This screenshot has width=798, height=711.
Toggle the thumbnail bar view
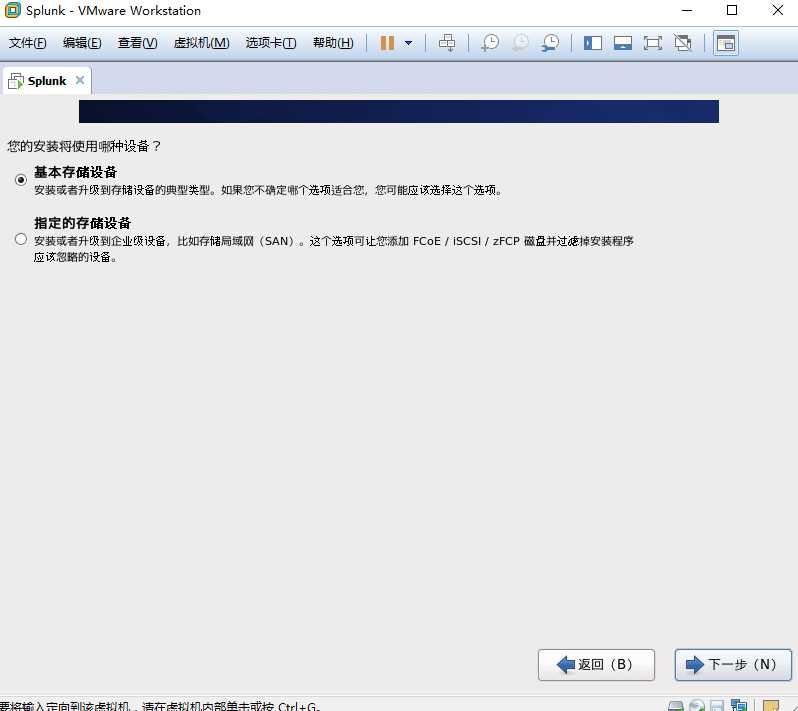(x=622, y=43)
